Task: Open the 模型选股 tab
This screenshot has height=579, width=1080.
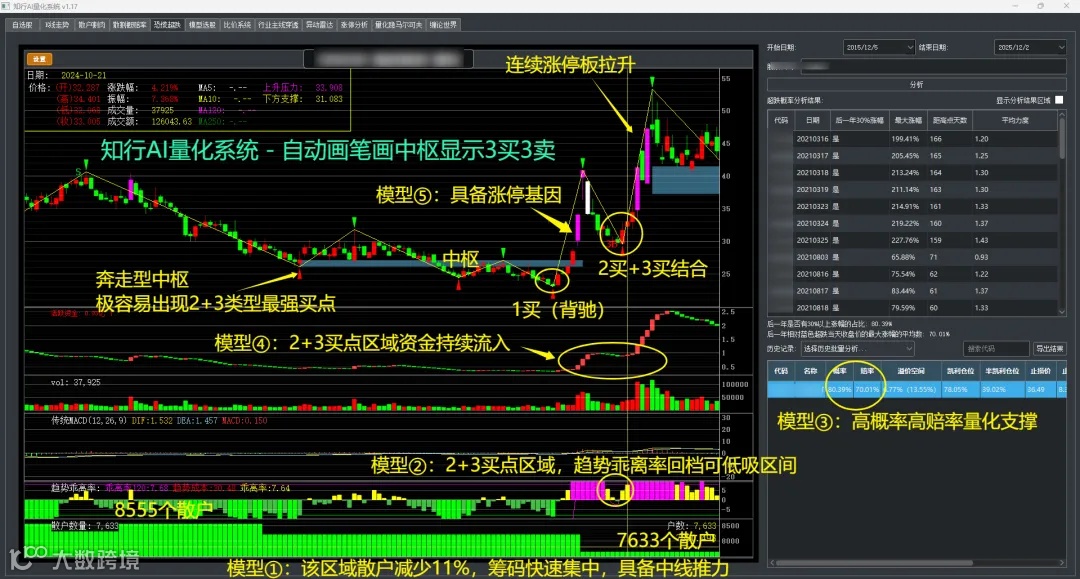Action: (x=202, y=25)
